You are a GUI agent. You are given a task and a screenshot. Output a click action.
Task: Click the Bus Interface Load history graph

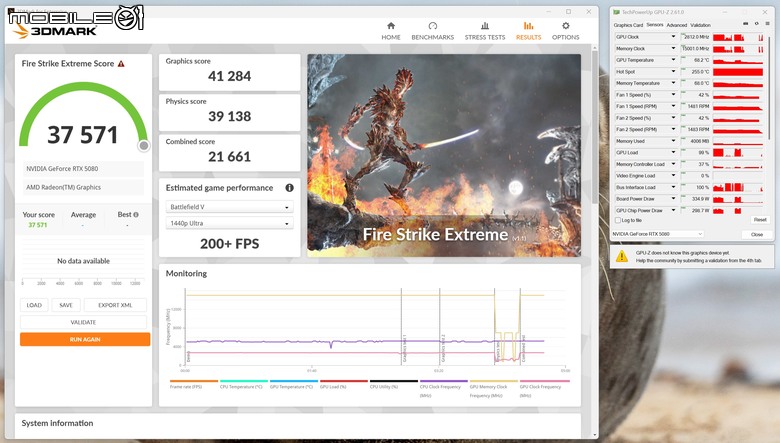coord(738,187)
